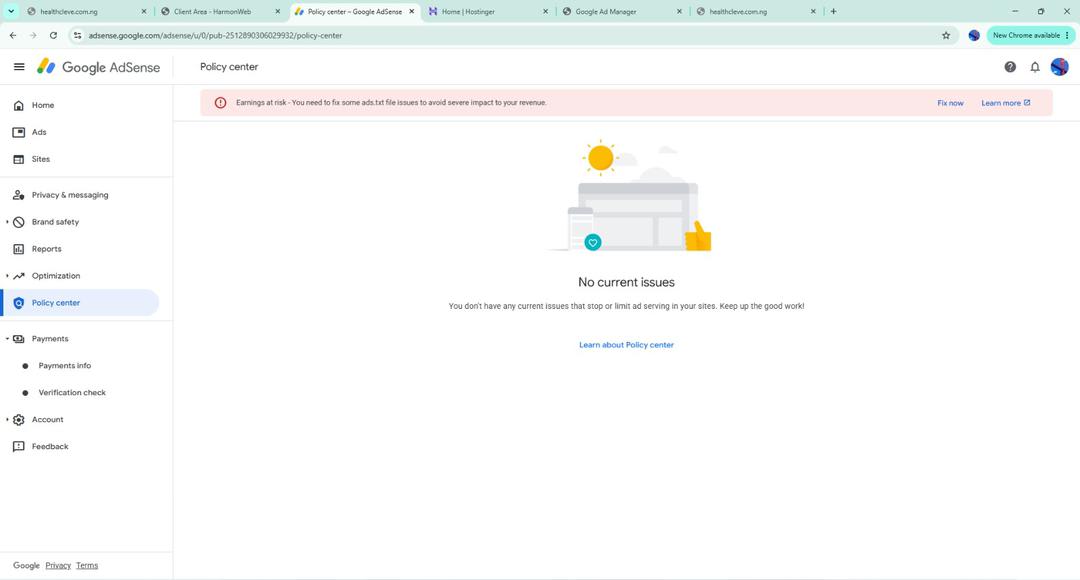View site information icon in address bar
The image size is (1080, 580).
click(x=77, y=35)
